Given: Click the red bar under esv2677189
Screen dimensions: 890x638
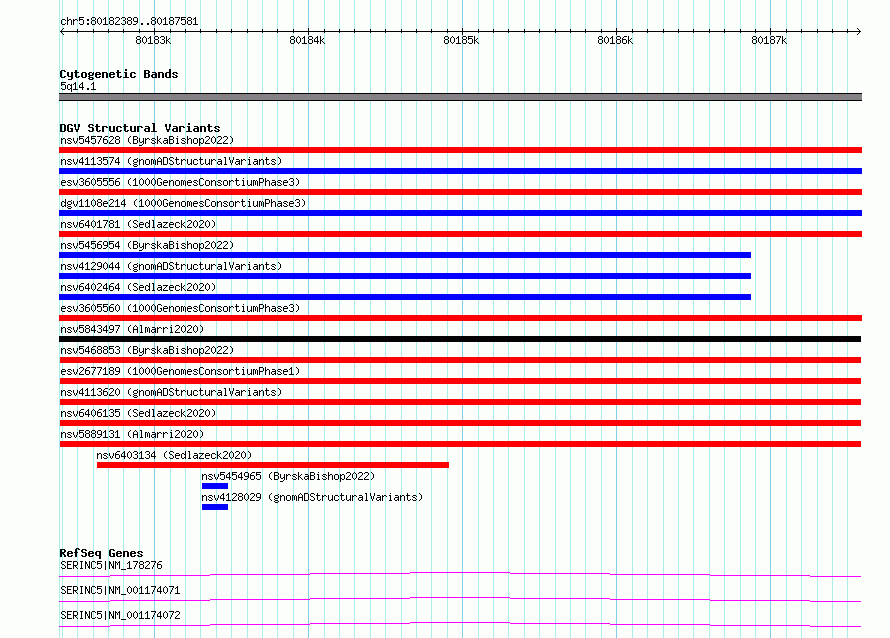Looking at the screenshot, I should (x=460, y=381).
